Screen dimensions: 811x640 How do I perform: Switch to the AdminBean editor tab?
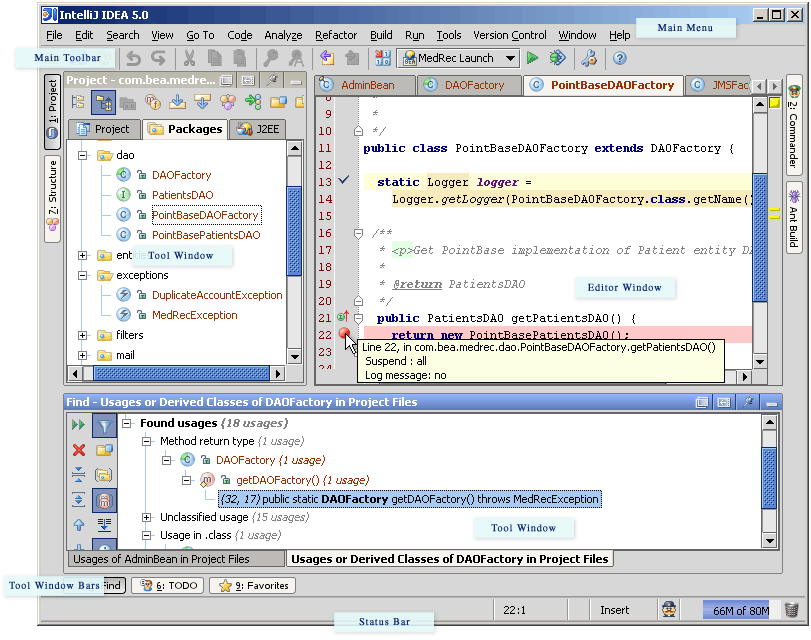pyautogui.click(x=366, y=85)
